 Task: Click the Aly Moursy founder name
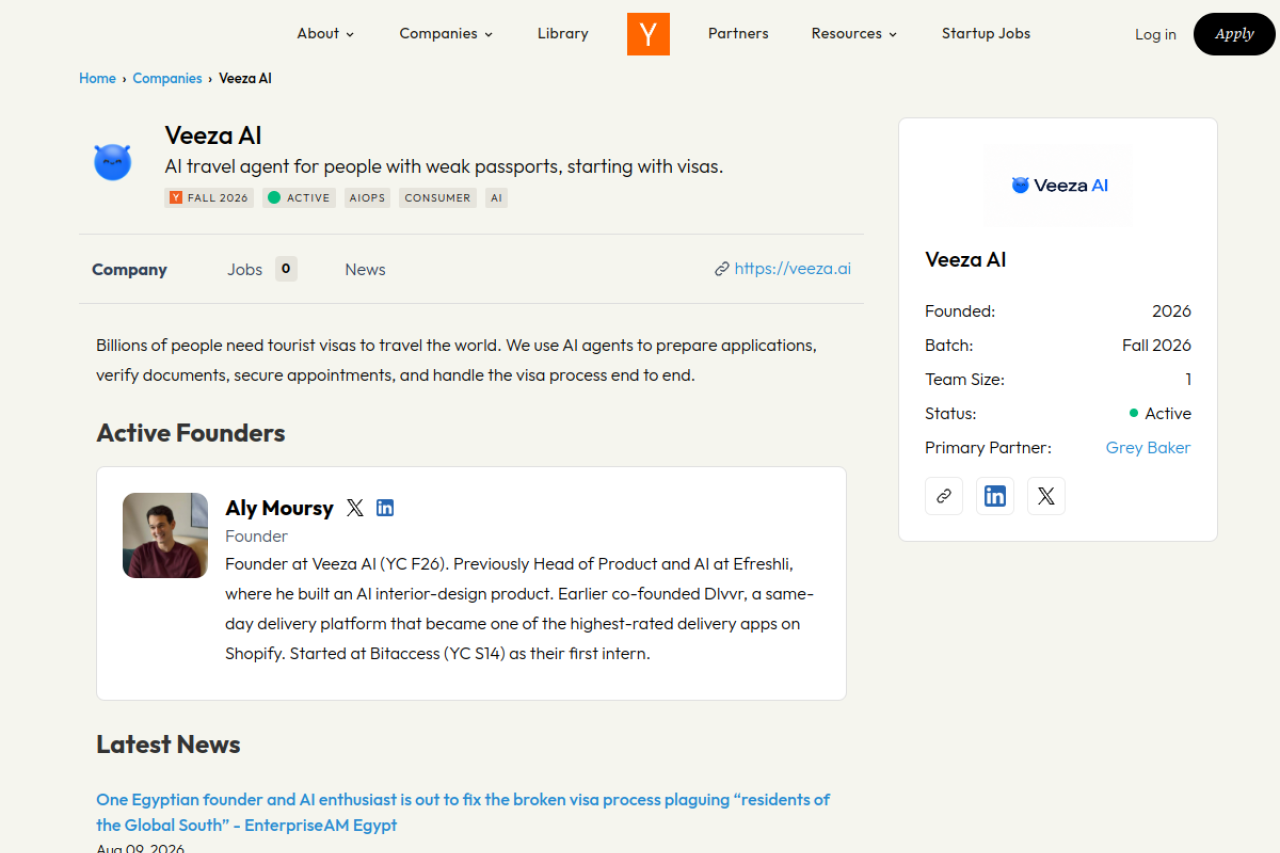click(279, 508)
